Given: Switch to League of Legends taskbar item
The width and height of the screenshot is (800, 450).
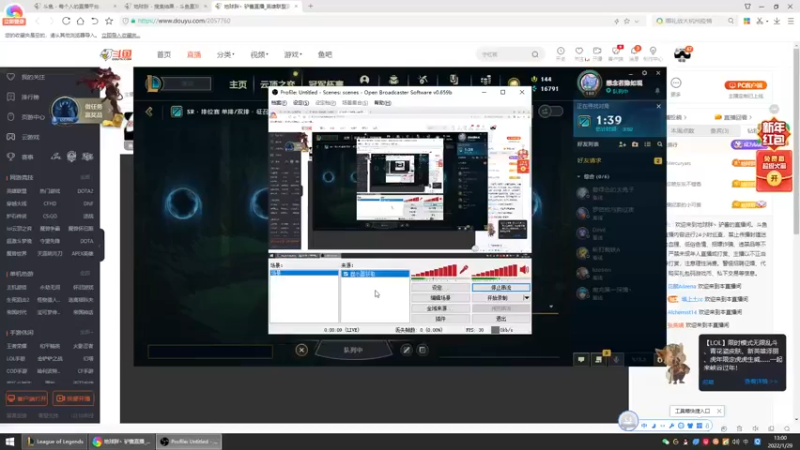Looking at the screenshot, I should point(55,441).
